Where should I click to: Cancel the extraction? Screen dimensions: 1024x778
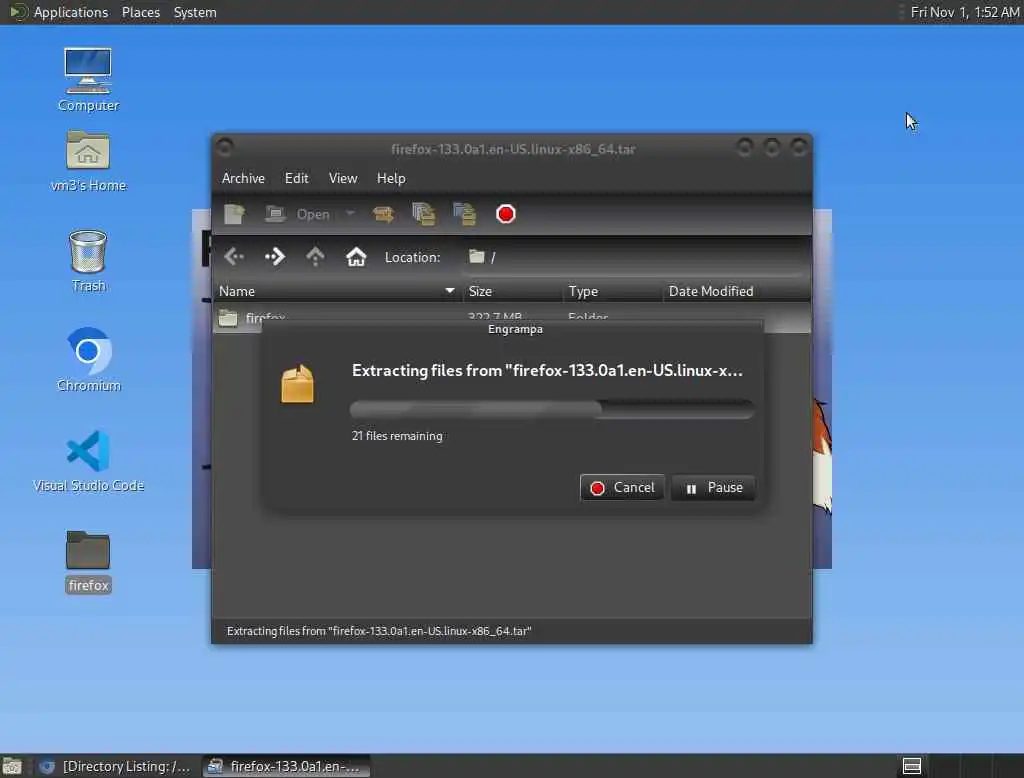pos(622,488)
